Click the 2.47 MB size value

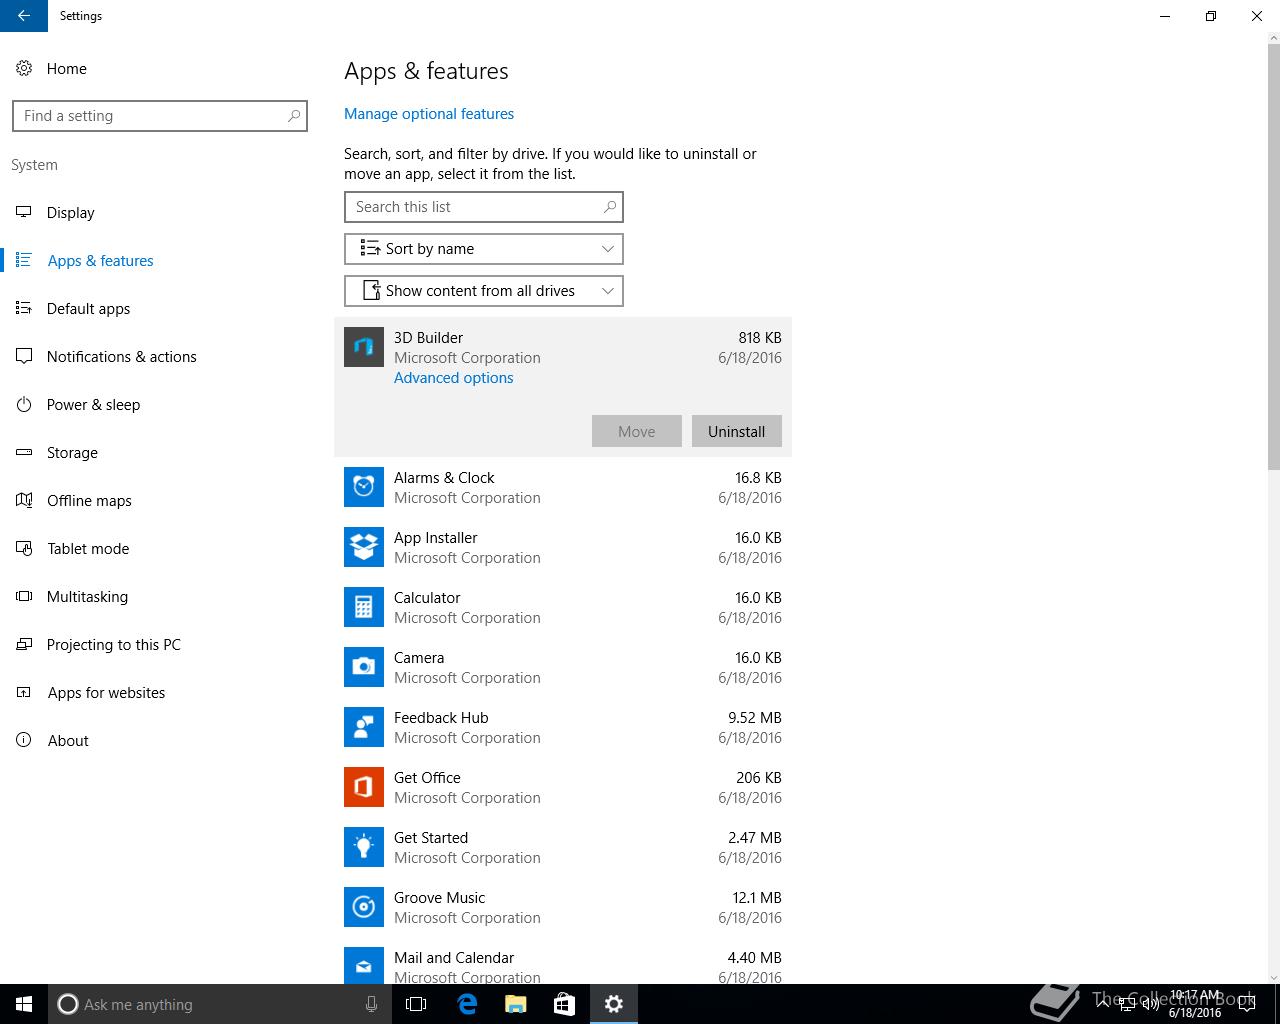tap(755, 838)
